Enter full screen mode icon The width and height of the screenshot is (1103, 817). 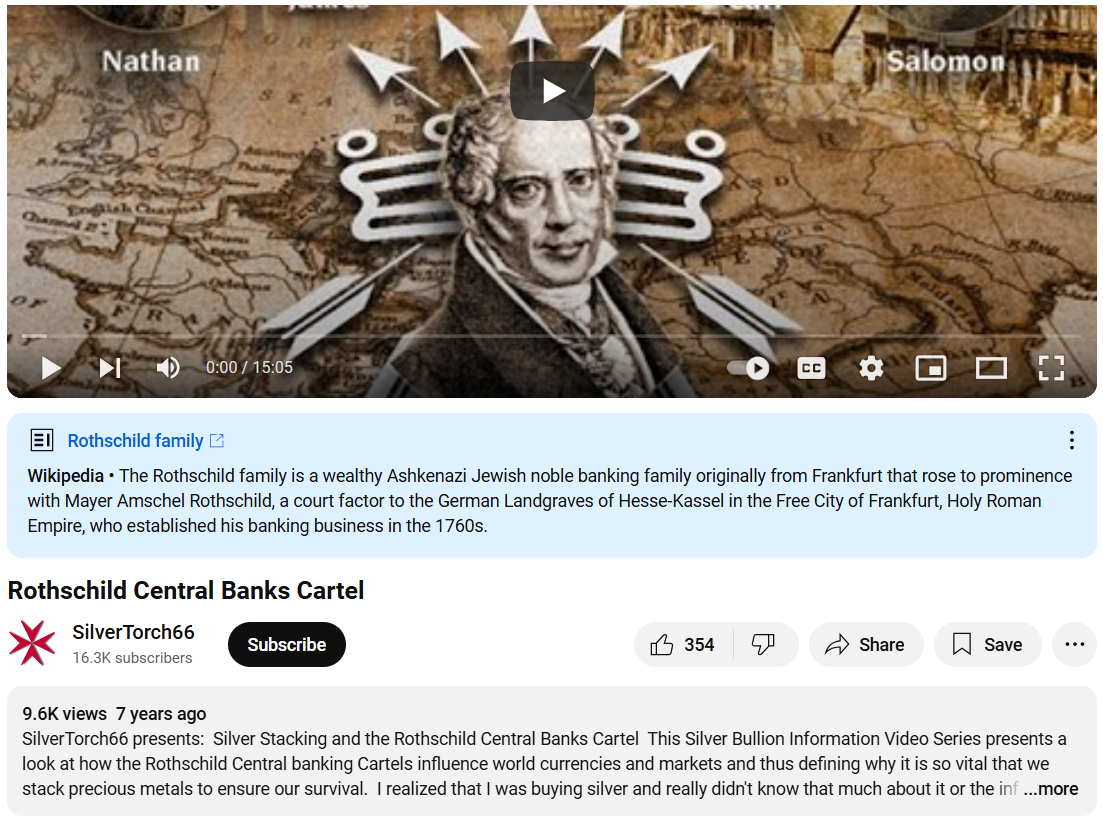tap(1051, 367)
